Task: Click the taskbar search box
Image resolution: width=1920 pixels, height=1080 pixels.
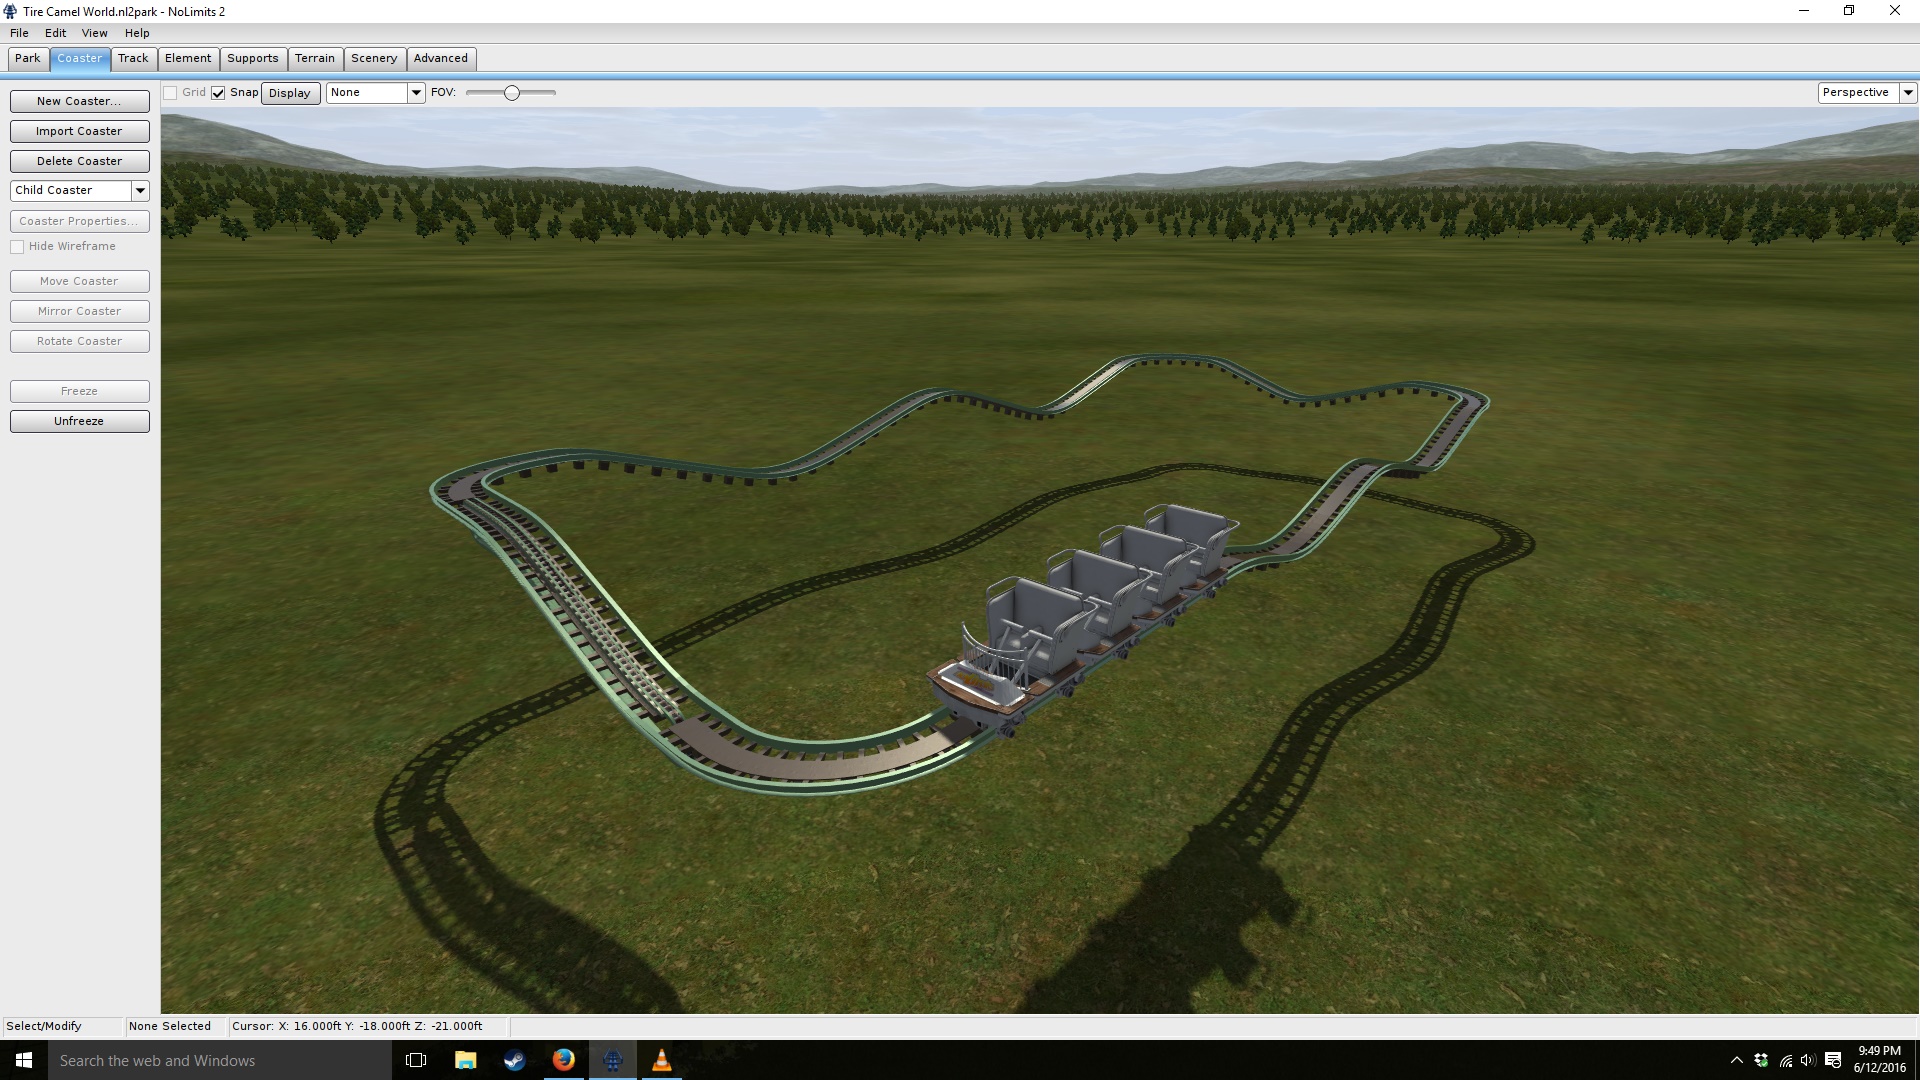Action: (x=220, y=1060)
